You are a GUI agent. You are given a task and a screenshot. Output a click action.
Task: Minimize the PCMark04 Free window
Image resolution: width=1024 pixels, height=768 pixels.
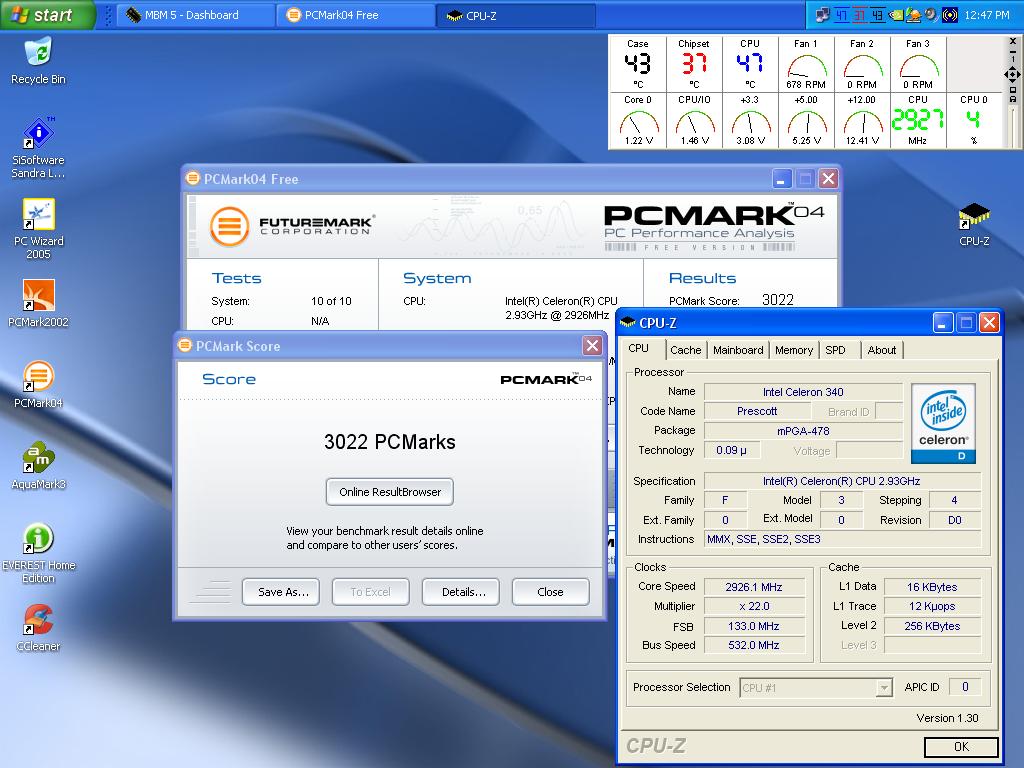coord(782,178)
